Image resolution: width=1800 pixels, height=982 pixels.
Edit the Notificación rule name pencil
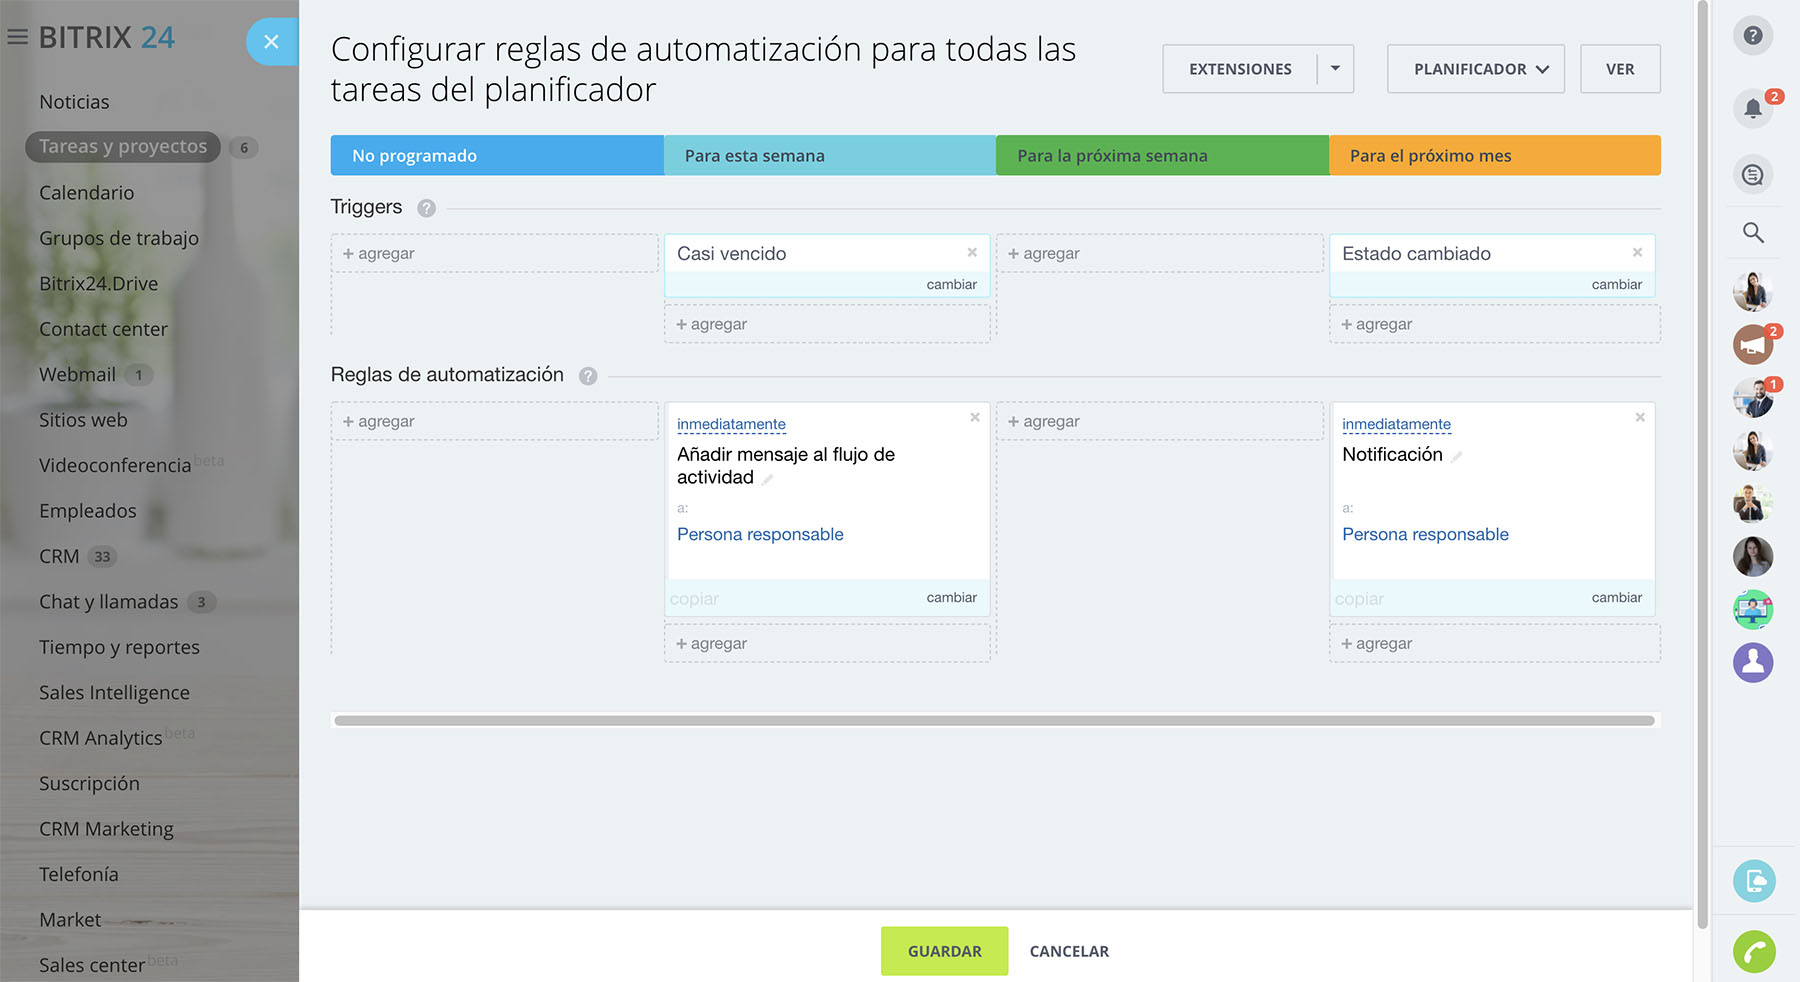(1457, 456)
